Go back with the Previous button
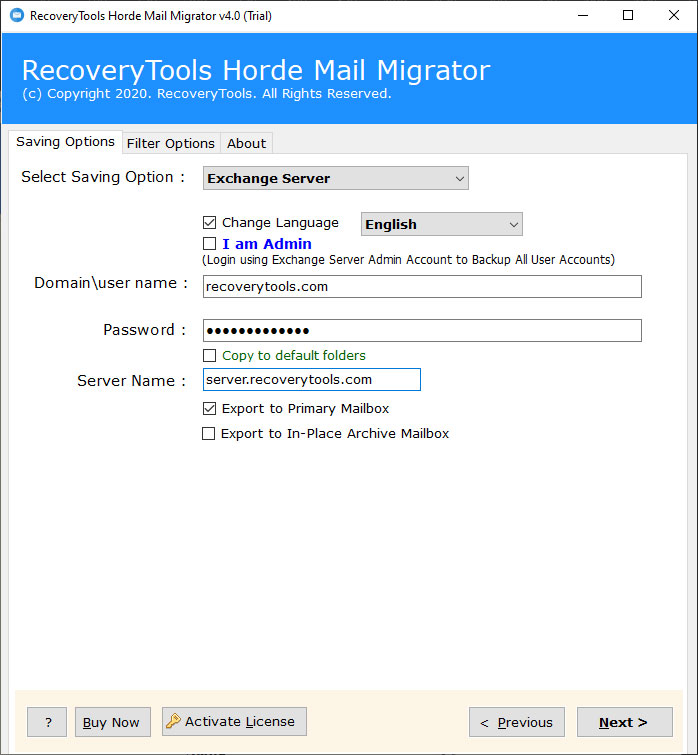This screenshot has height=755, width=698. pos(517,722)
